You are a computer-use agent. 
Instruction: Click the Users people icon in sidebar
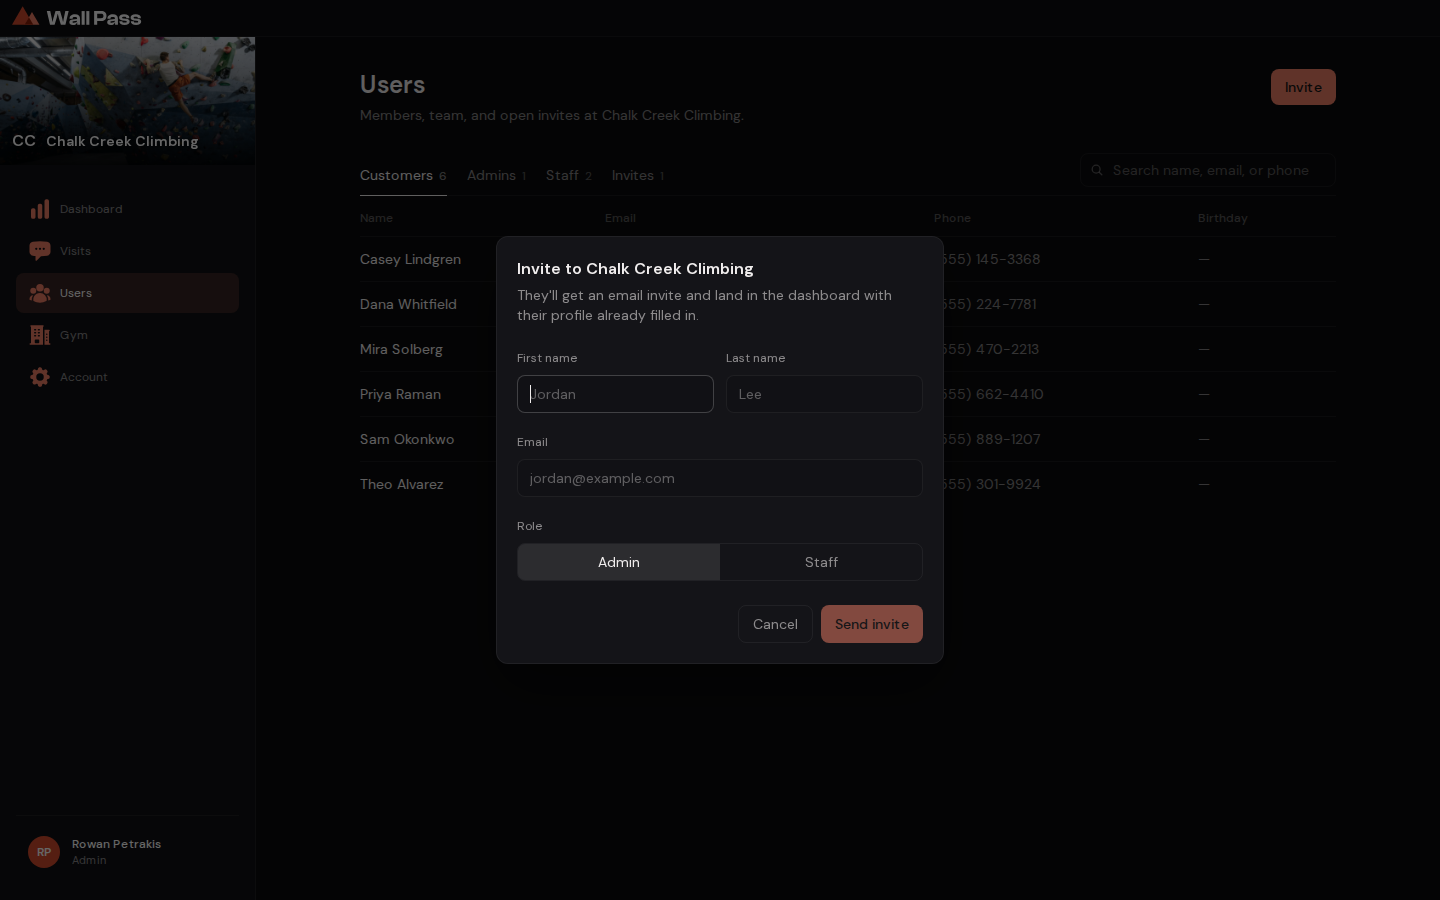coord(40,293)
